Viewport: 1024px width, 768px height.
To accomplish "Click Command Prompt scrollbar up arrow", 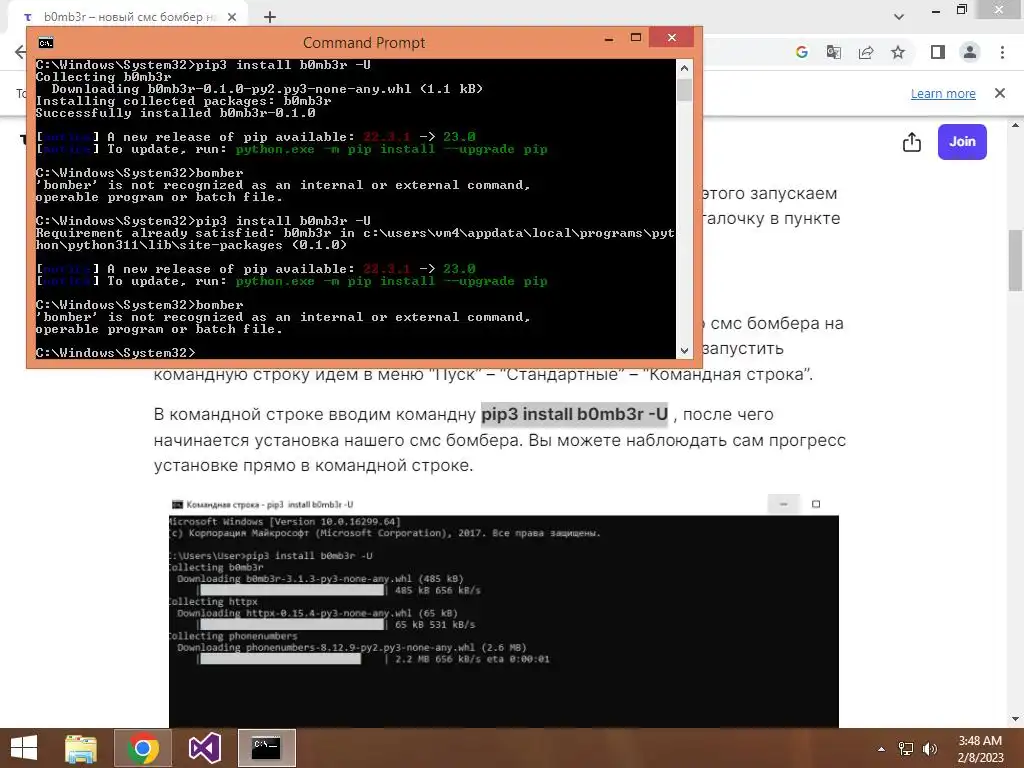I will pyautogui.click(x=684, y=68).
